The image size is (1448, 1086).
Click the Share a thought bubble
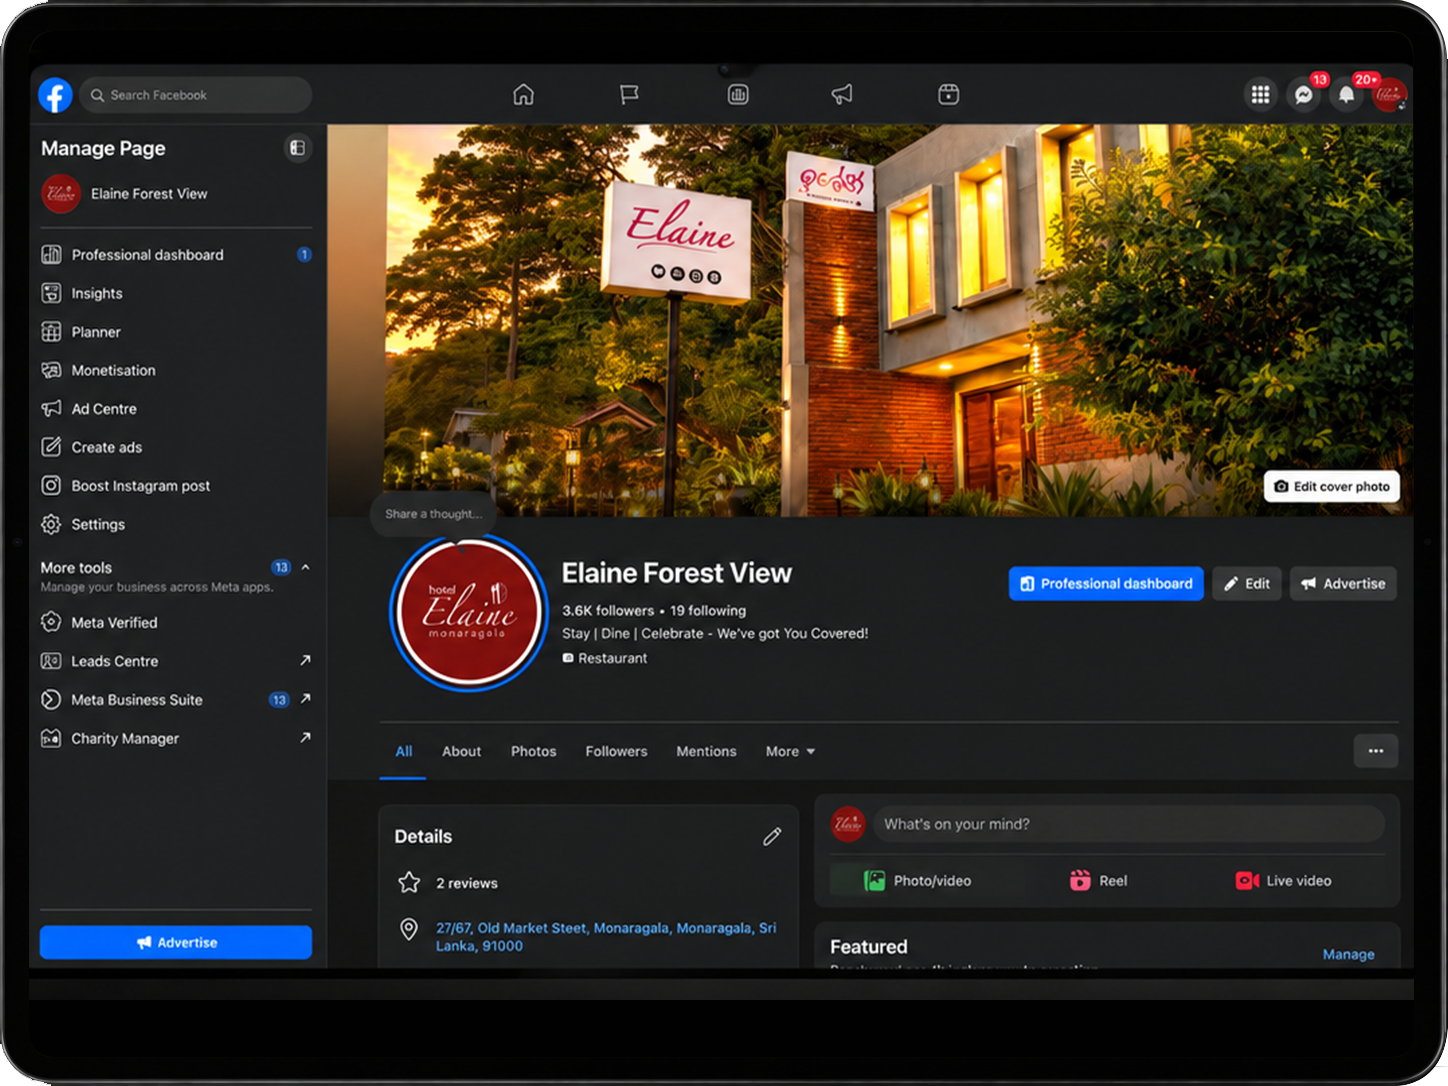click(x=433, y=513)
